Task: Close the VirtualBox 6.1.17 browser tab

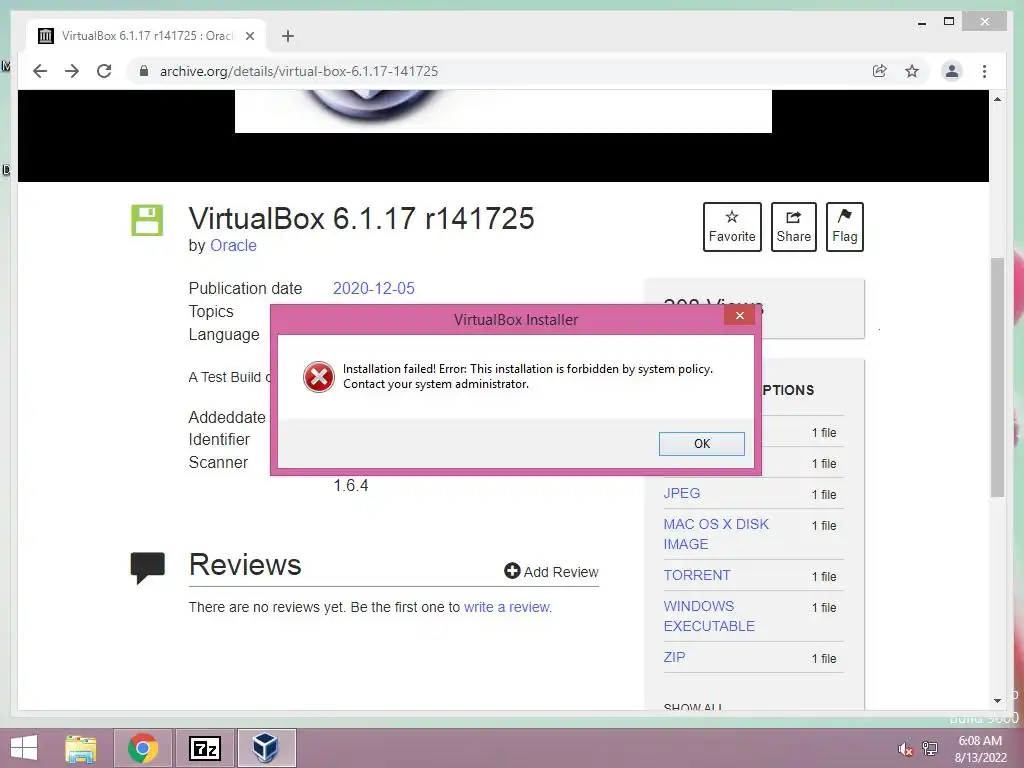Action: click(x=249, y=36)
